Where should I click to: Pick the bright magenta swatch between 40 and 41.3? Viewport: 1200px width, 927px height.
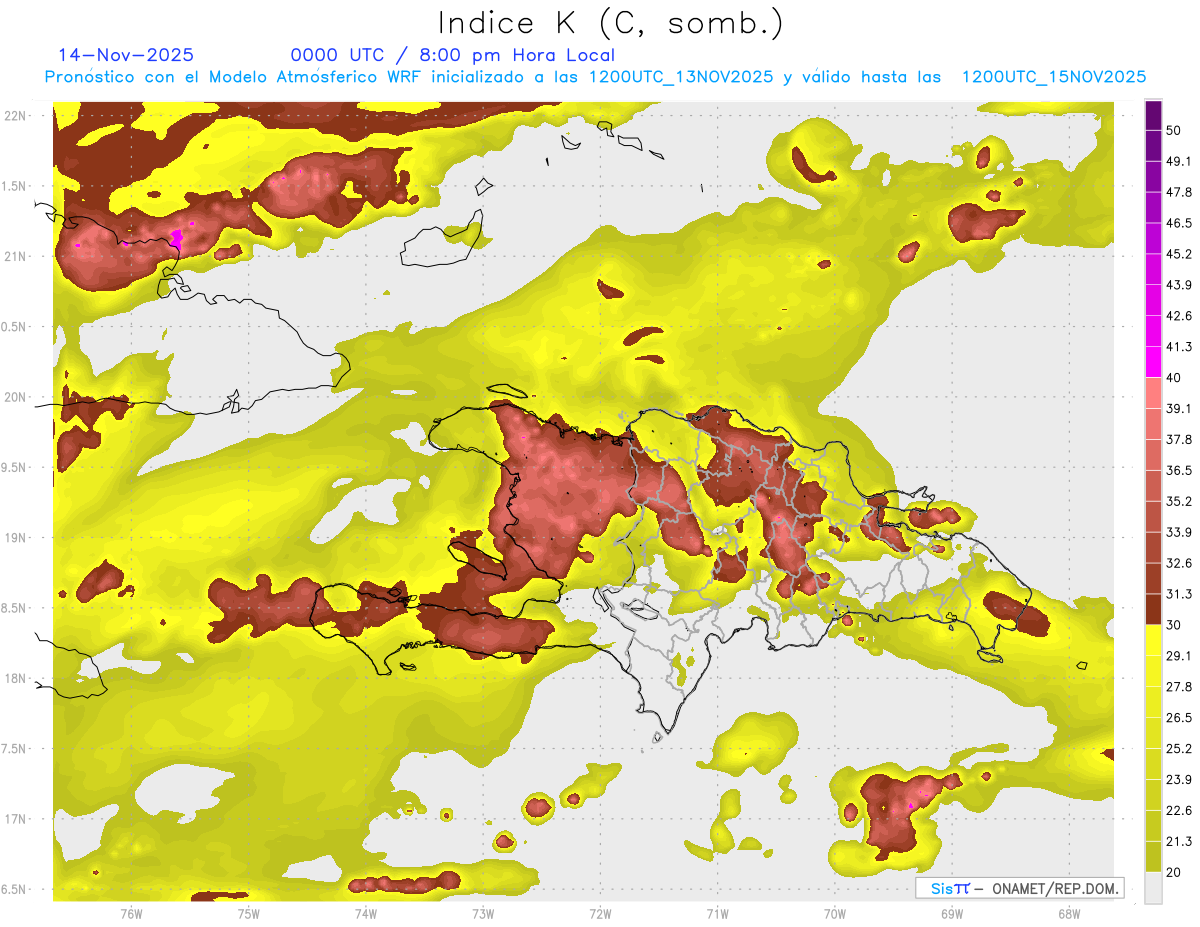[1153, 363]
